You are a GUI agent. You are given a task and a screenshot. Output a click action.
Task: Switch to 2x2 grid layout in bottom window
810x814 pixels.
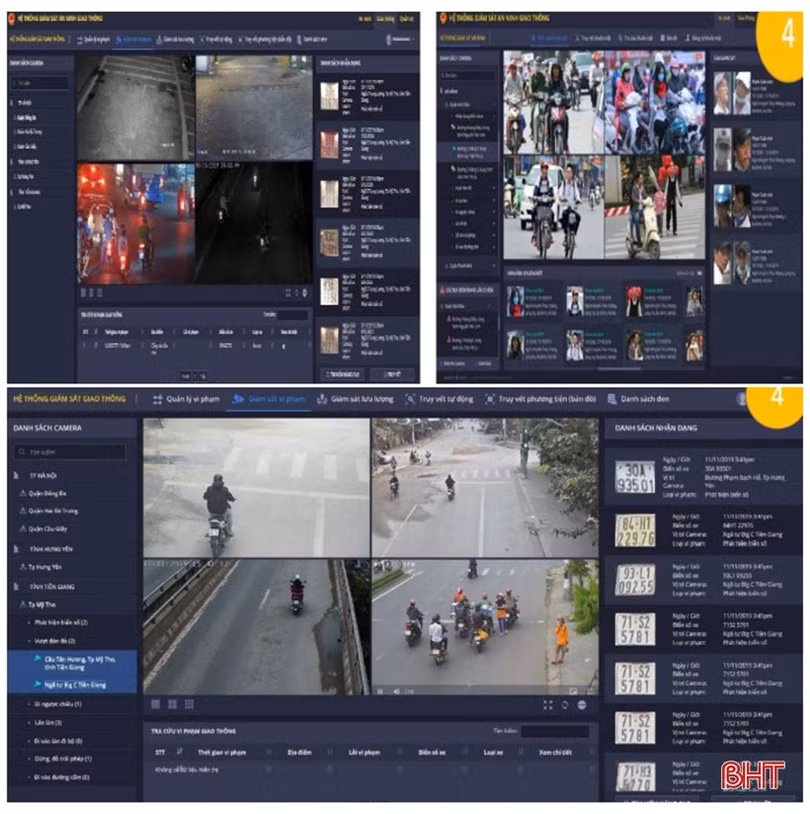[x=171, y=704]
